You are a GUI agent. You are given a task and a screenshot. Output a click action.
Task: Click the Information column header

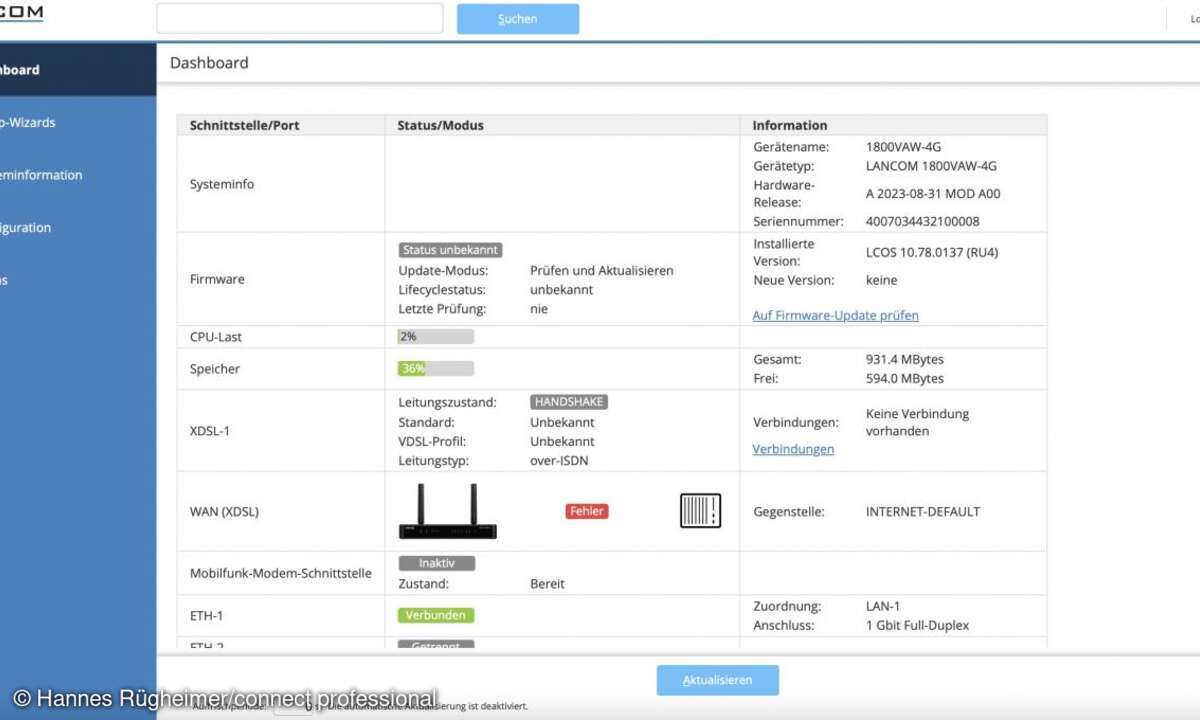click(x=790, y=125)
